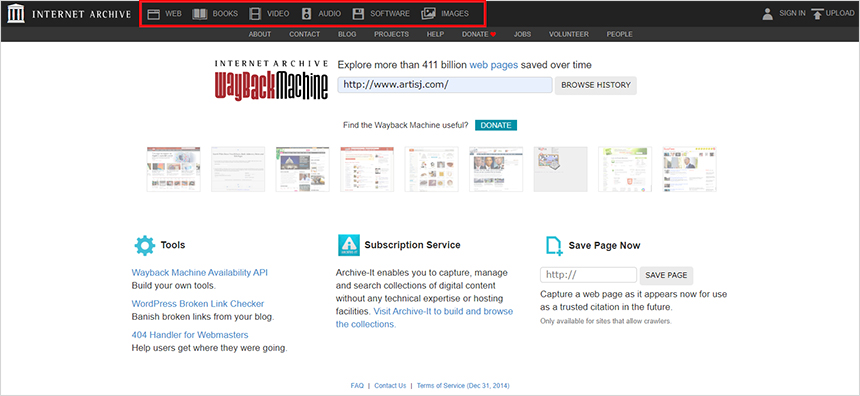Screen dimensions: 860x396
Task: Click the Internet Archive header text
Action: [81, 14]
